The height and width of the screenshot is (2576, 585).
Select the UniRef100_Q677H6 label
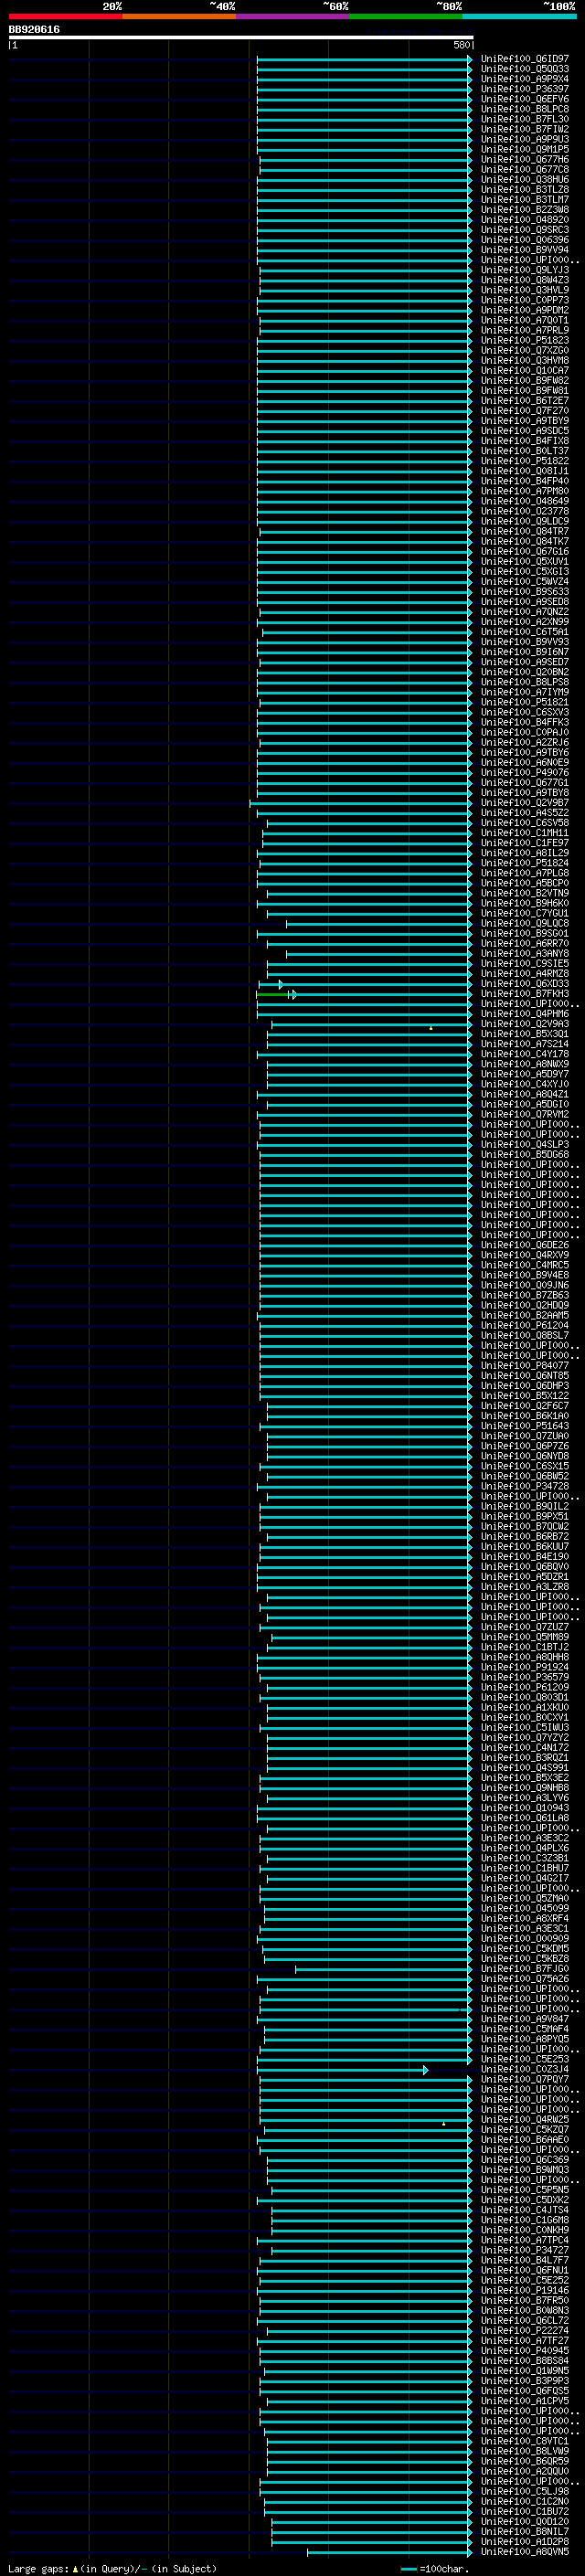point(525,159)
